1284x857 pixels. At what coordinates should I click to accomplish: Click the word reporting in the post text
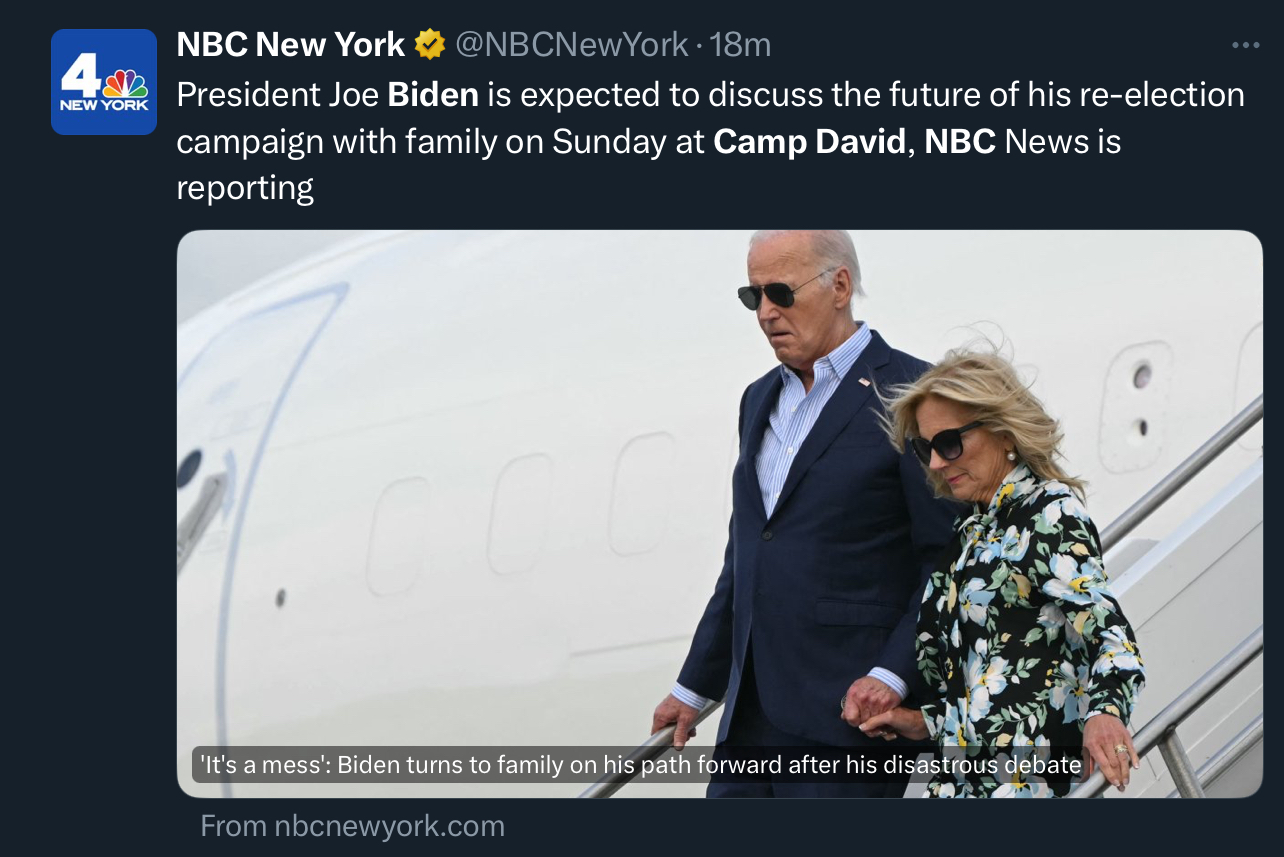pyautogui.click(x=245, y=188)
